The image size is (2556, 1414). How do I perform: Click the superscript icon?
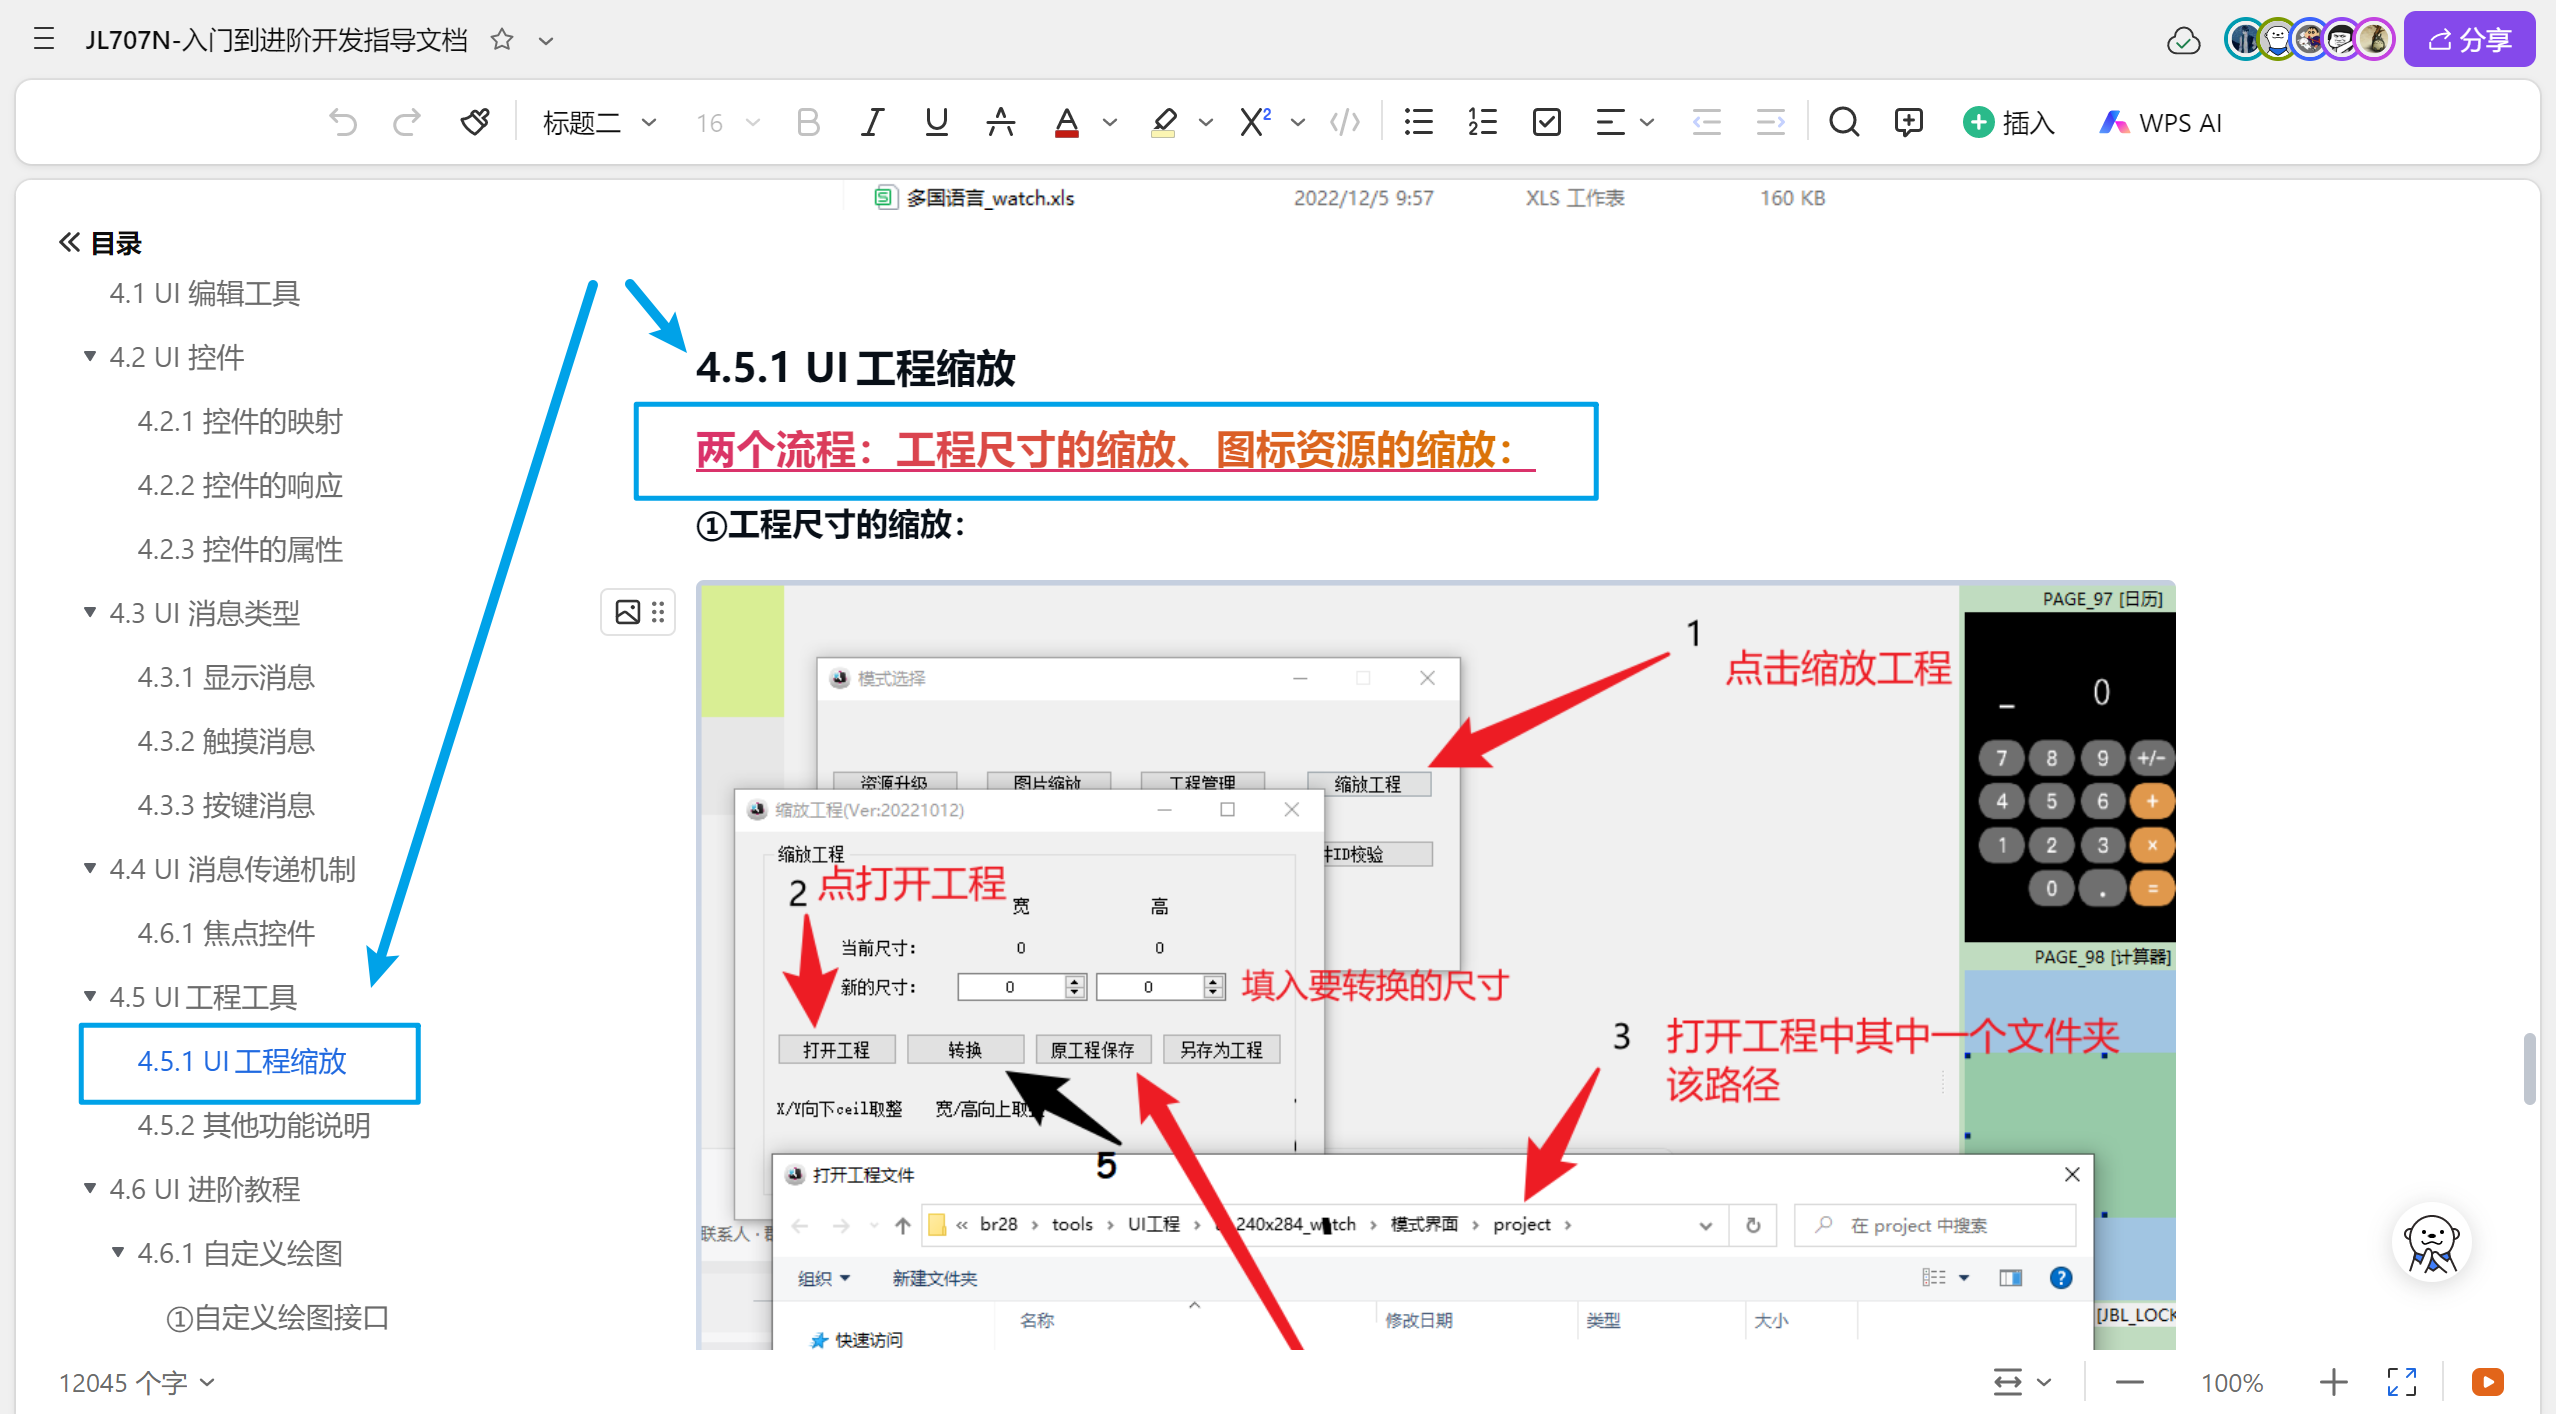coord(1255,123)
